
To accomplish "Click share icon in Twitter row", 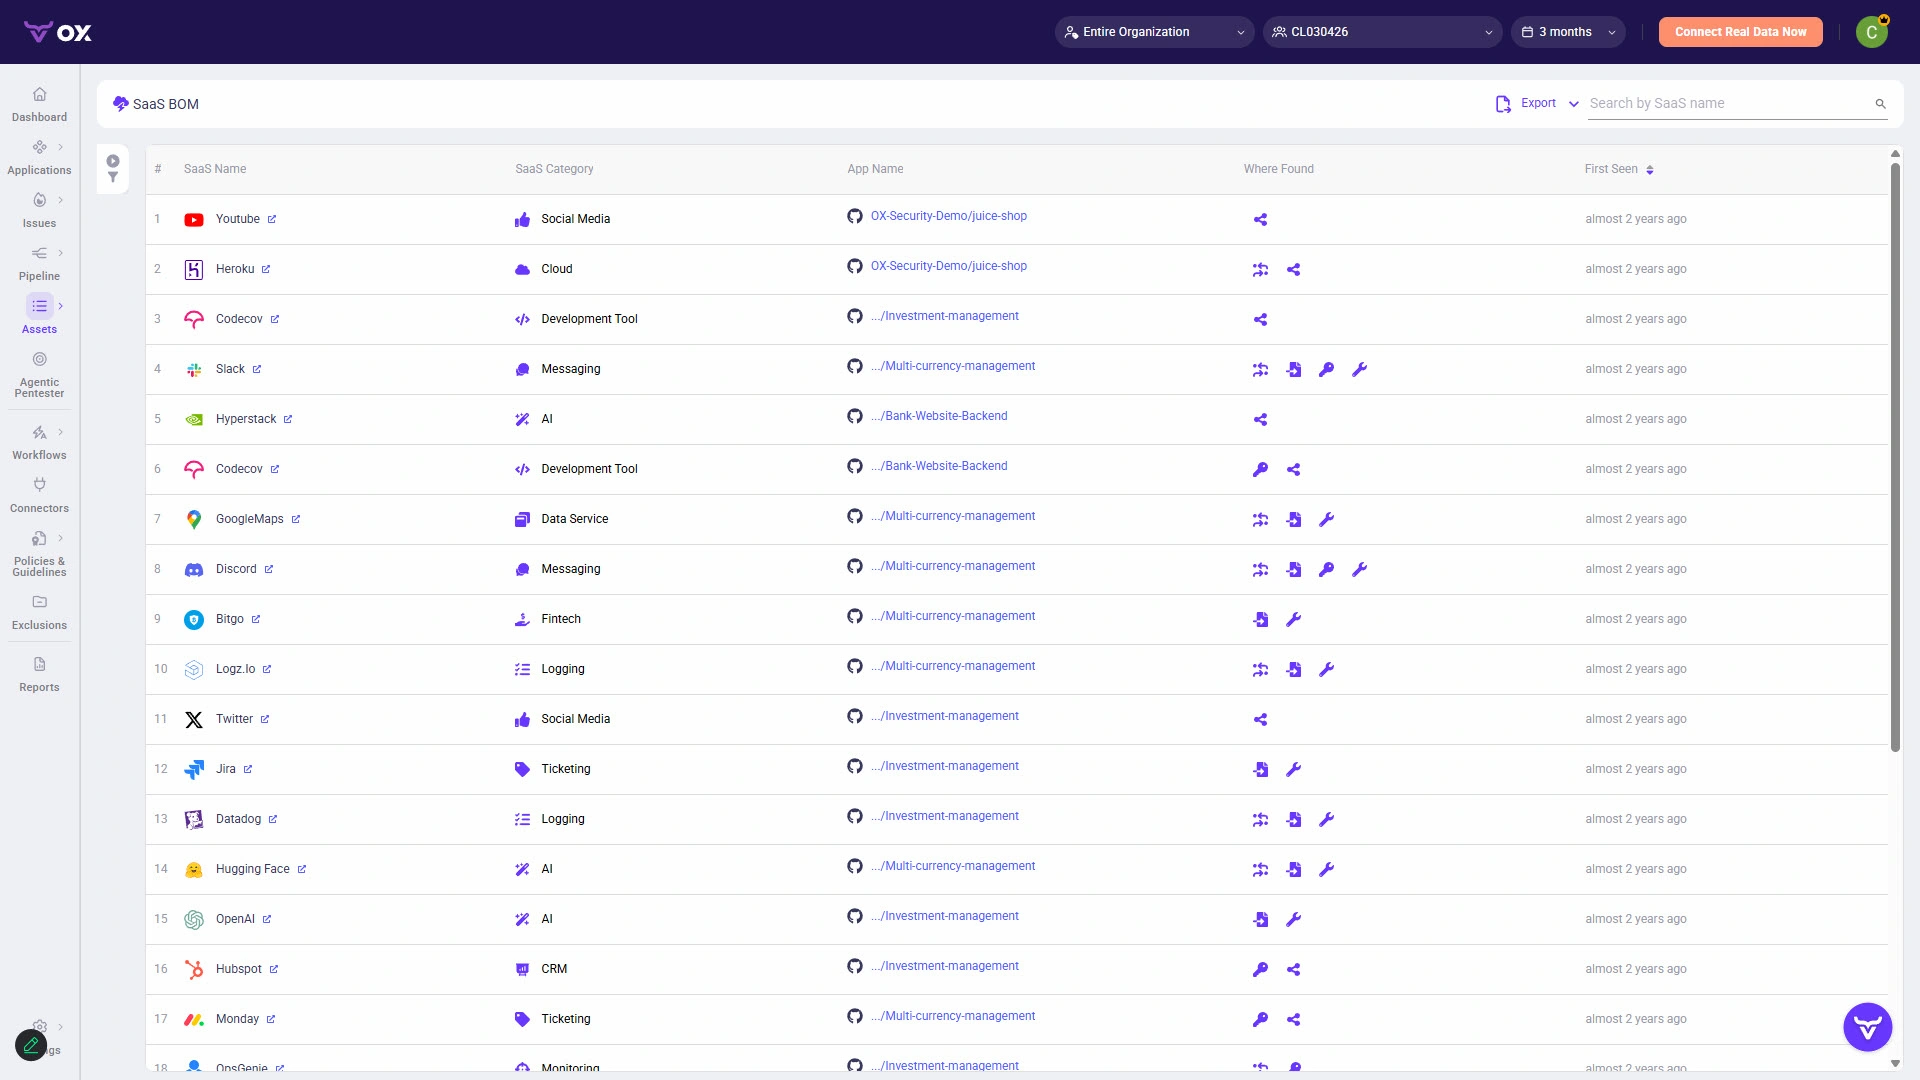I will coord(1260,720).
